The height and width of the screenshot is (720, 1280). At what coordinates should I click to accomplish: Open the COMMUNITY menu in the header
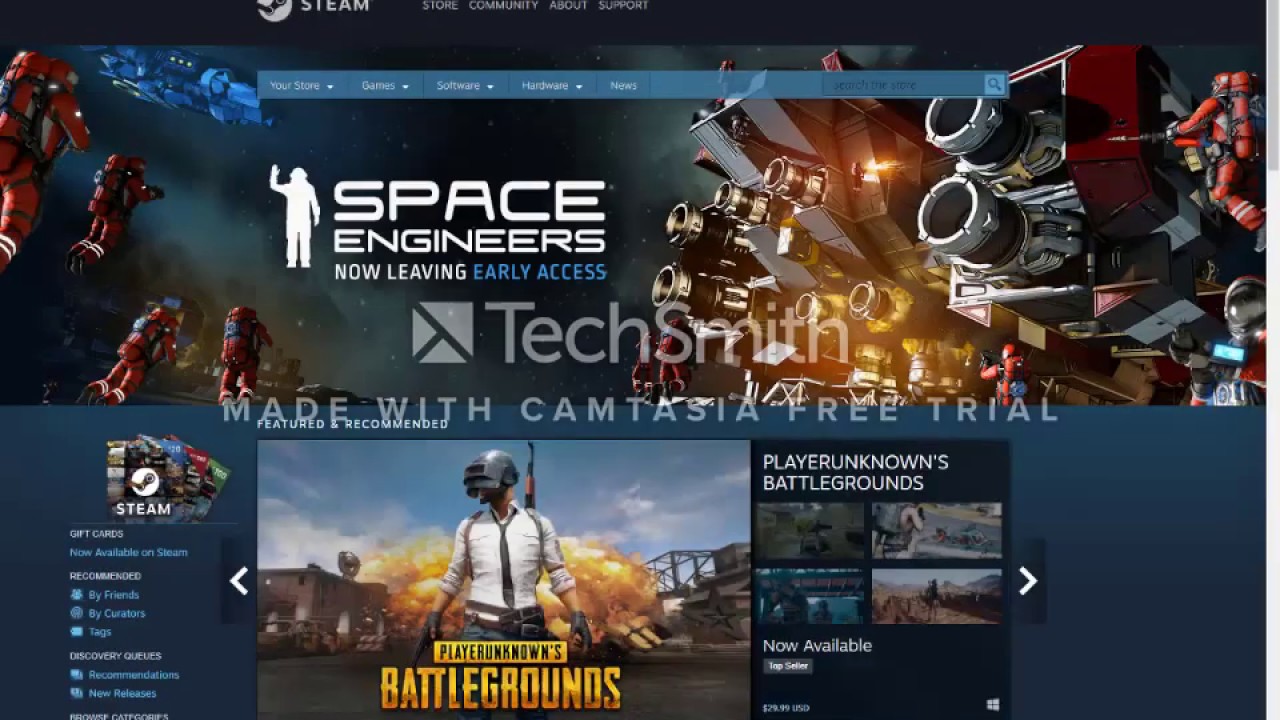(503, 6)
